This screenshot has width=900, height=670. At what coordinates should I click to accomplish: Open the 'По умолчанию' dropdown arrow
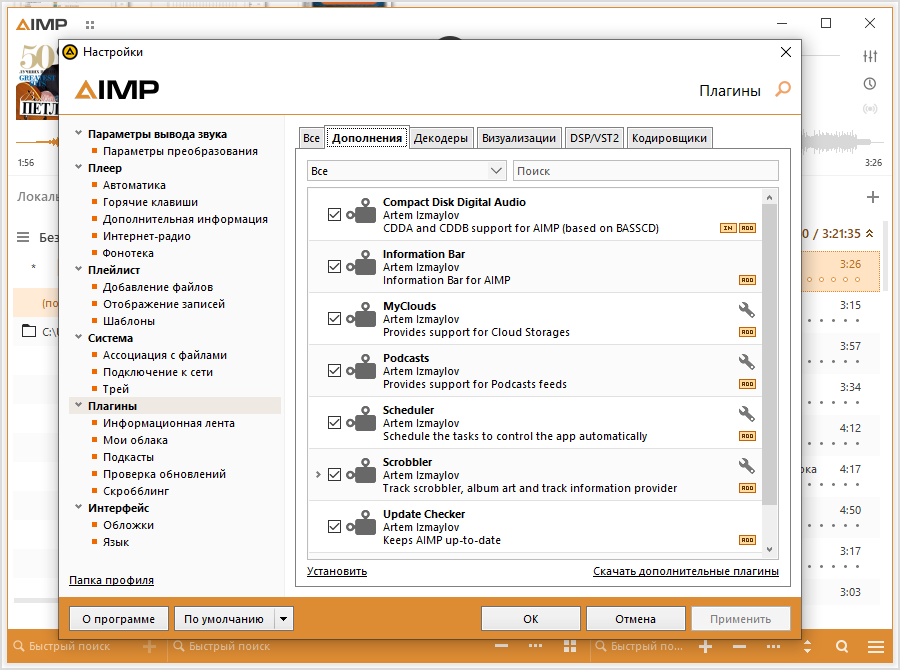[284, 619]
